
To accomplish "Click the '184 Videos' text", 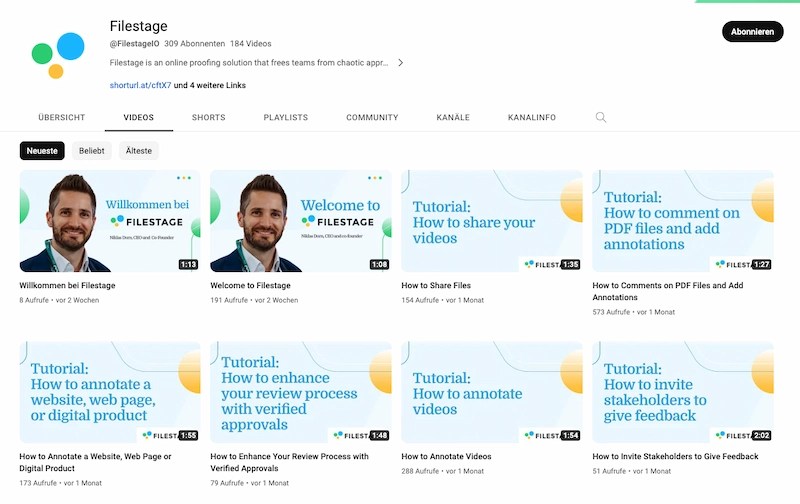I will pos(251,44).
